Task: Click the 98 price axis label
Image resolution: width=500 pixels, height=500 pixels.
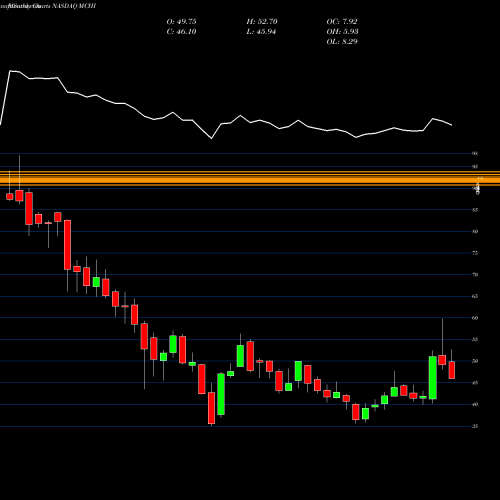Action: 475,154
